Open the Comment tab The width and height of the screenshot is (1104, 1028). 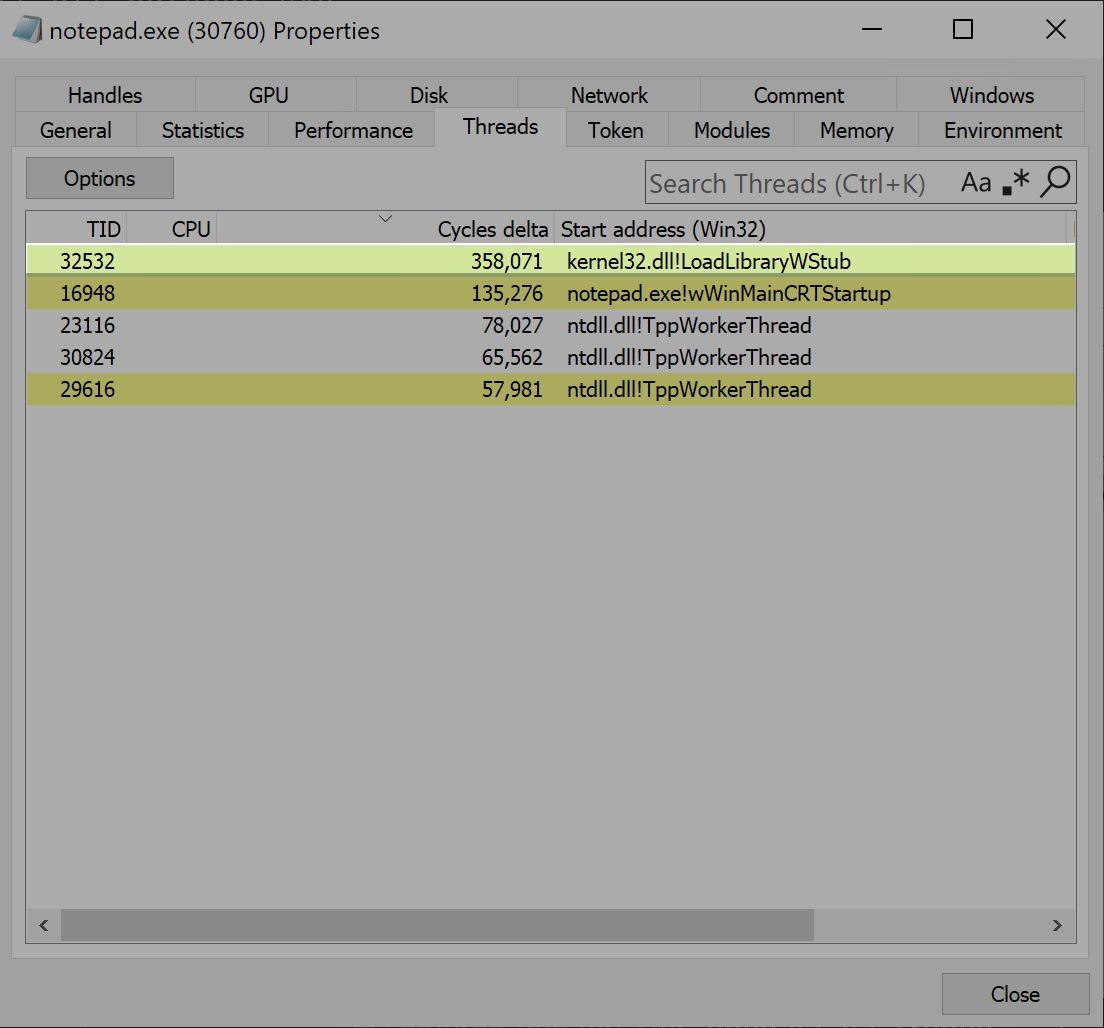click(798, 95)
